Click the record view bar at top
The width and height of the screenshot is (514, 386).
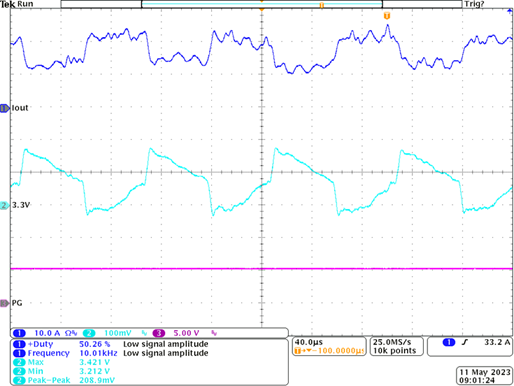[261, 4]
